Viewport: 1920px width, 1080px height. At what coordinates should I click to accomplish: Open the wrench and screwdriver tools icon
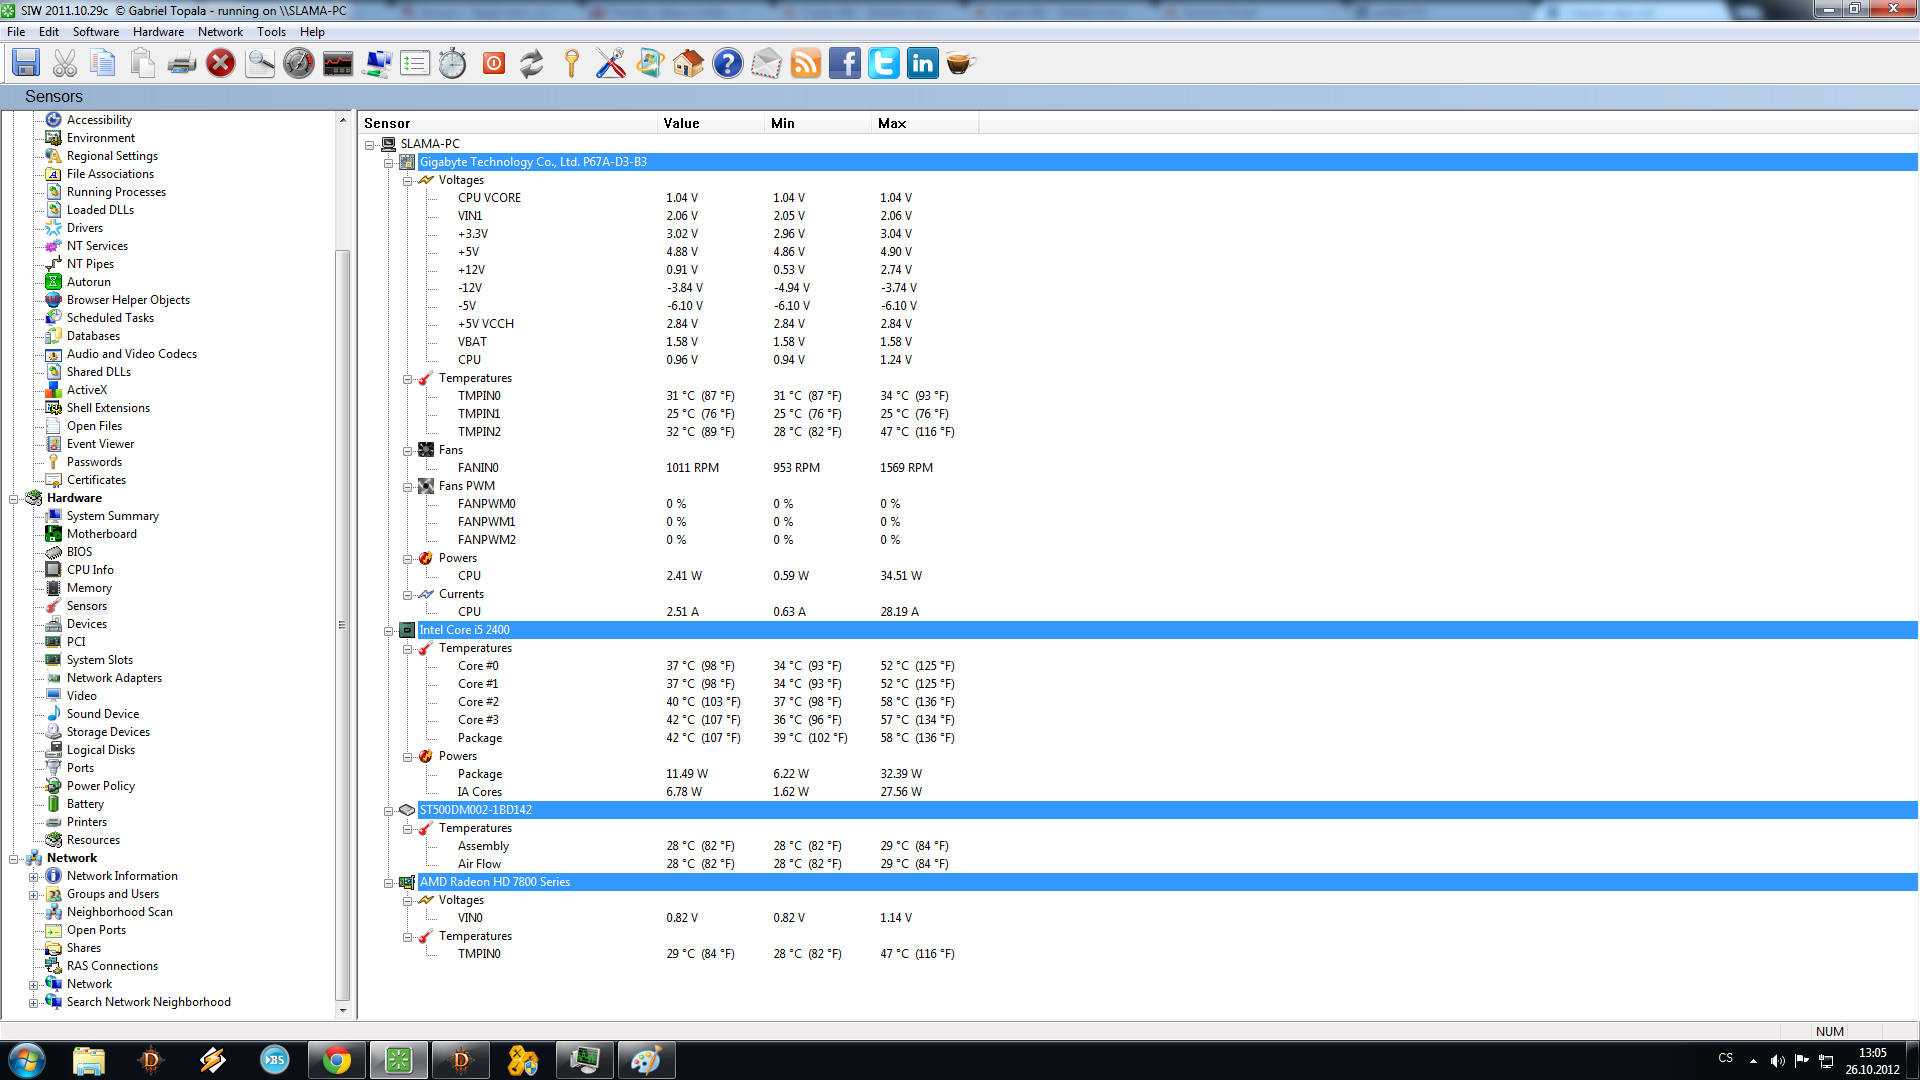coord(610,63)
